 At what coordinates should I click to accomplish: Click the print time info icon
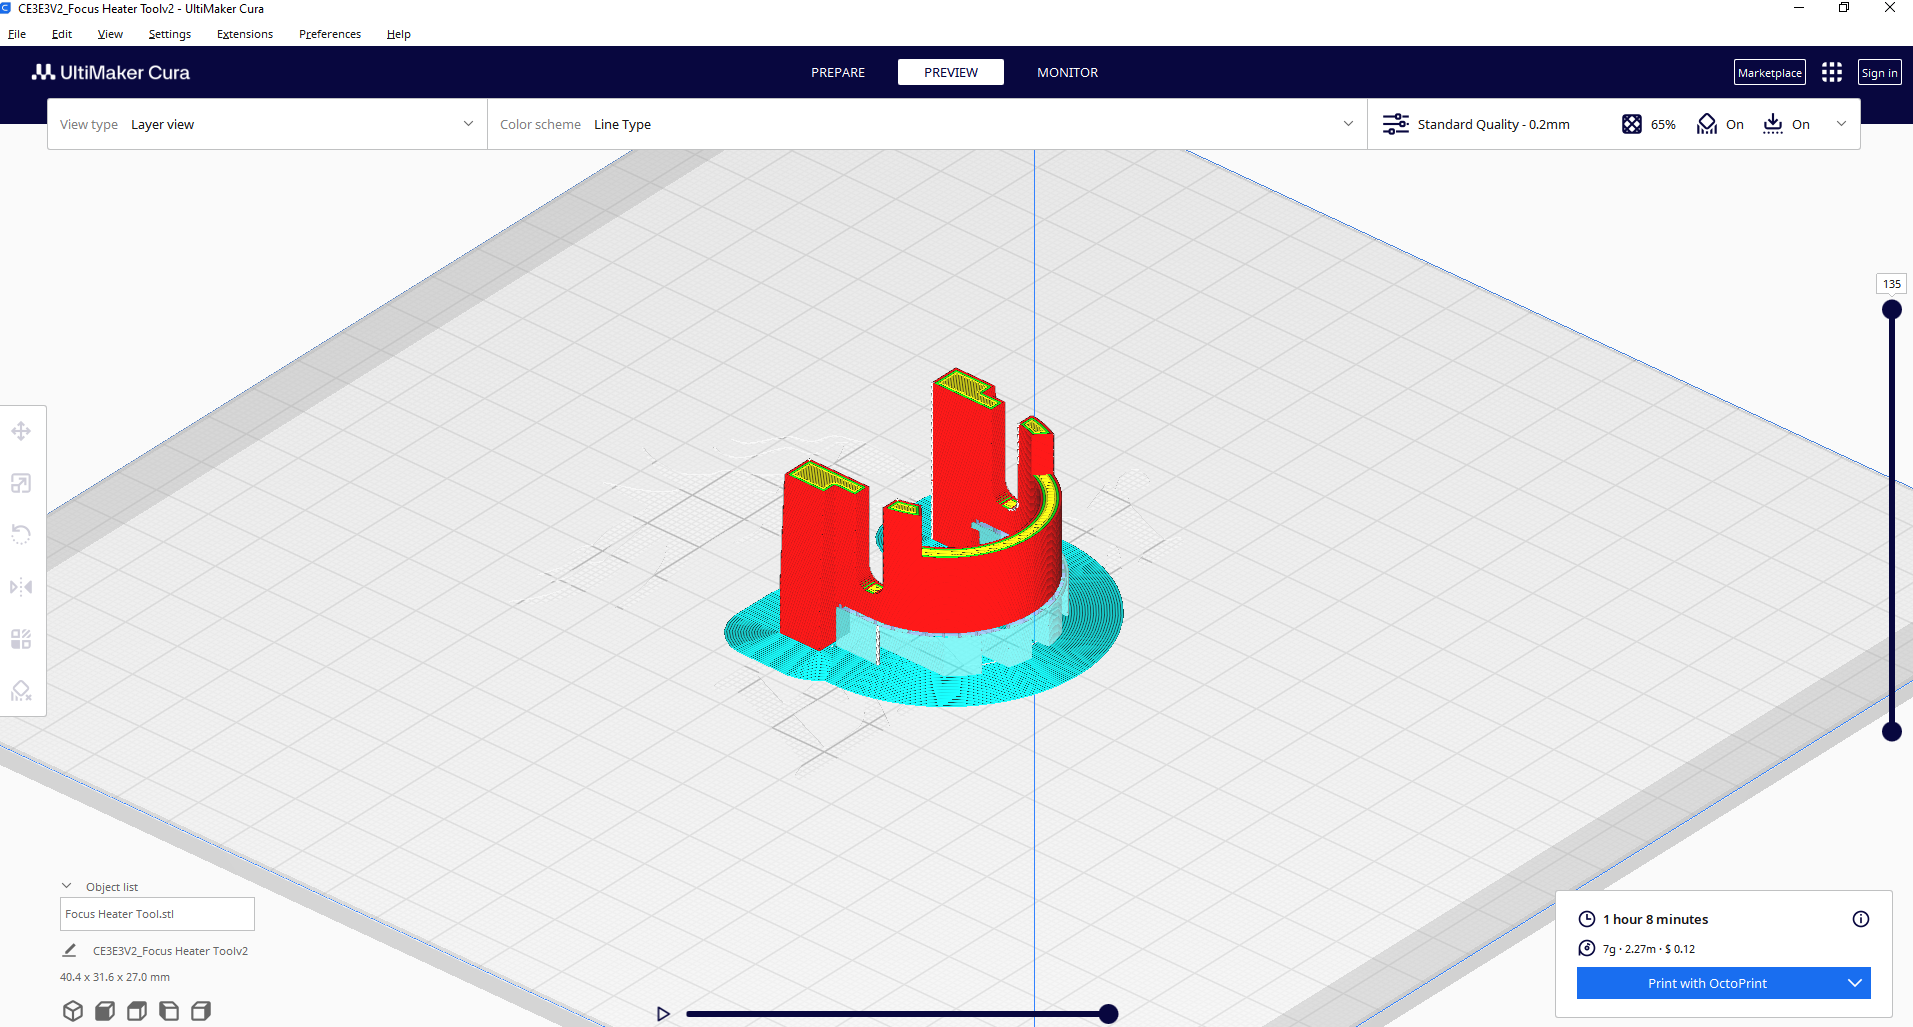(x=1861, y=919)
